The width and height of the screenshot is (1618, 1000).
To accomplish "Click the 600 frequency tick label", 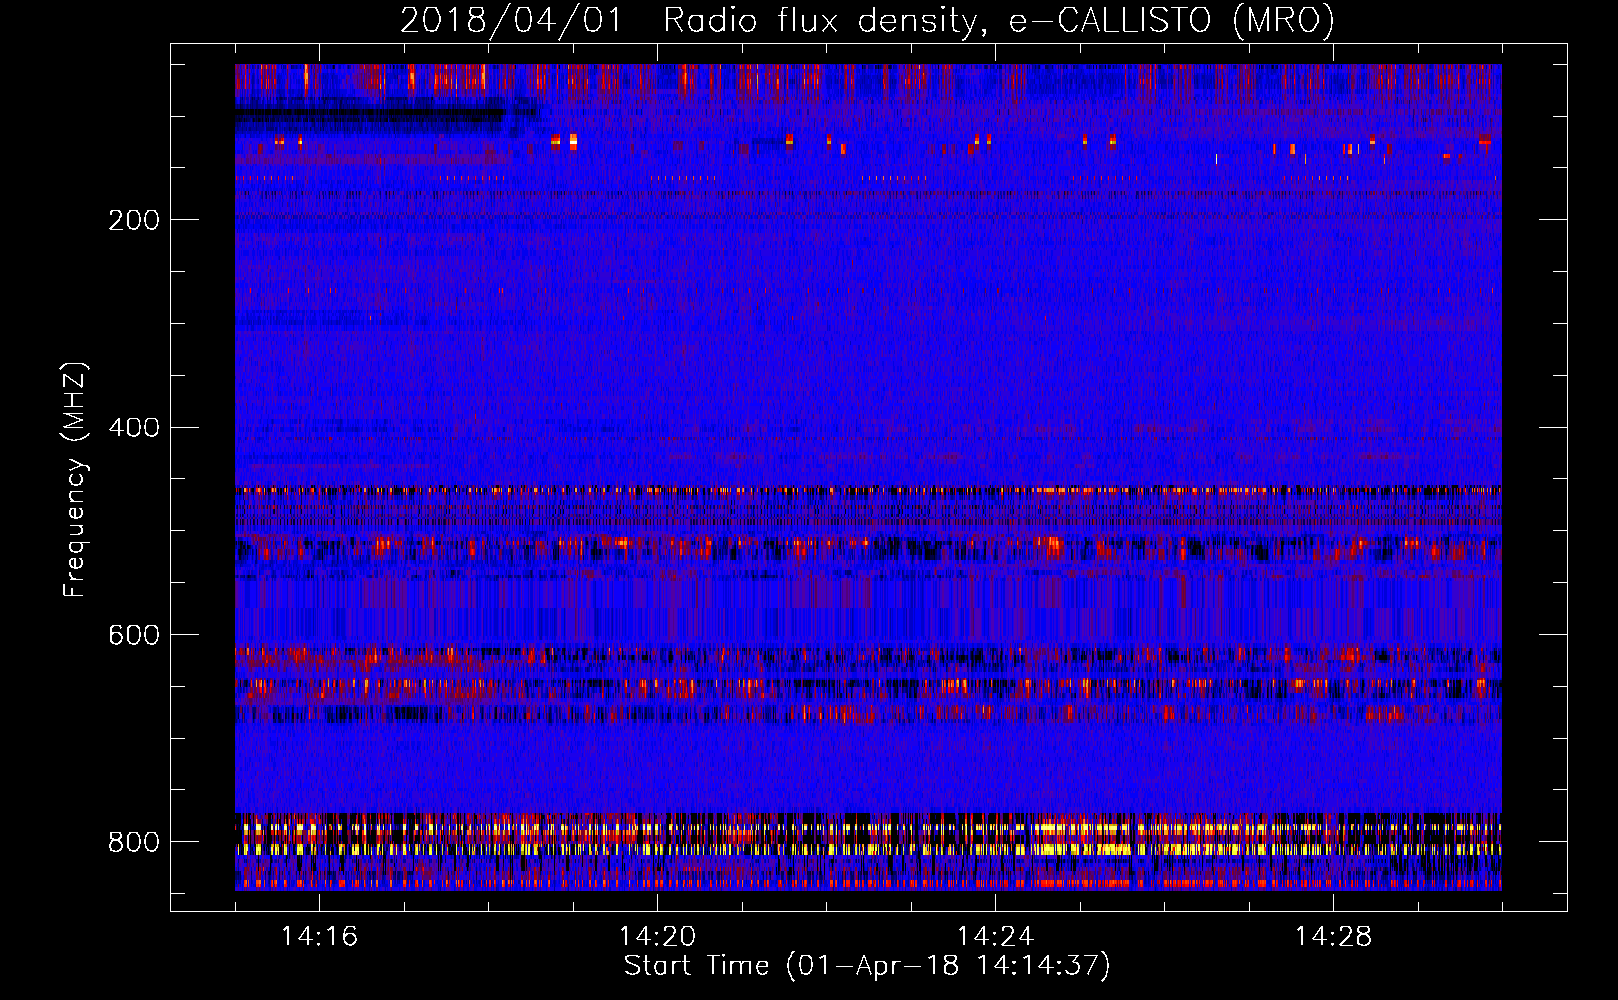I will coord(134,636).
